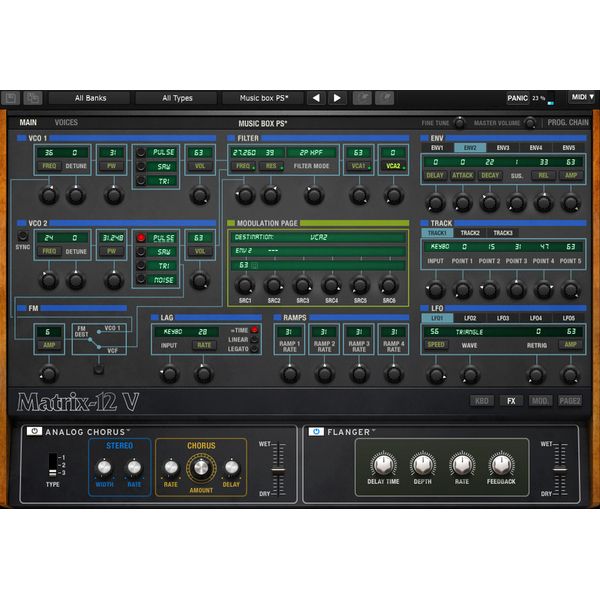Click the Fine Tune knob
This screenshot has width=600, height=600.
click(x=459, y=123)
